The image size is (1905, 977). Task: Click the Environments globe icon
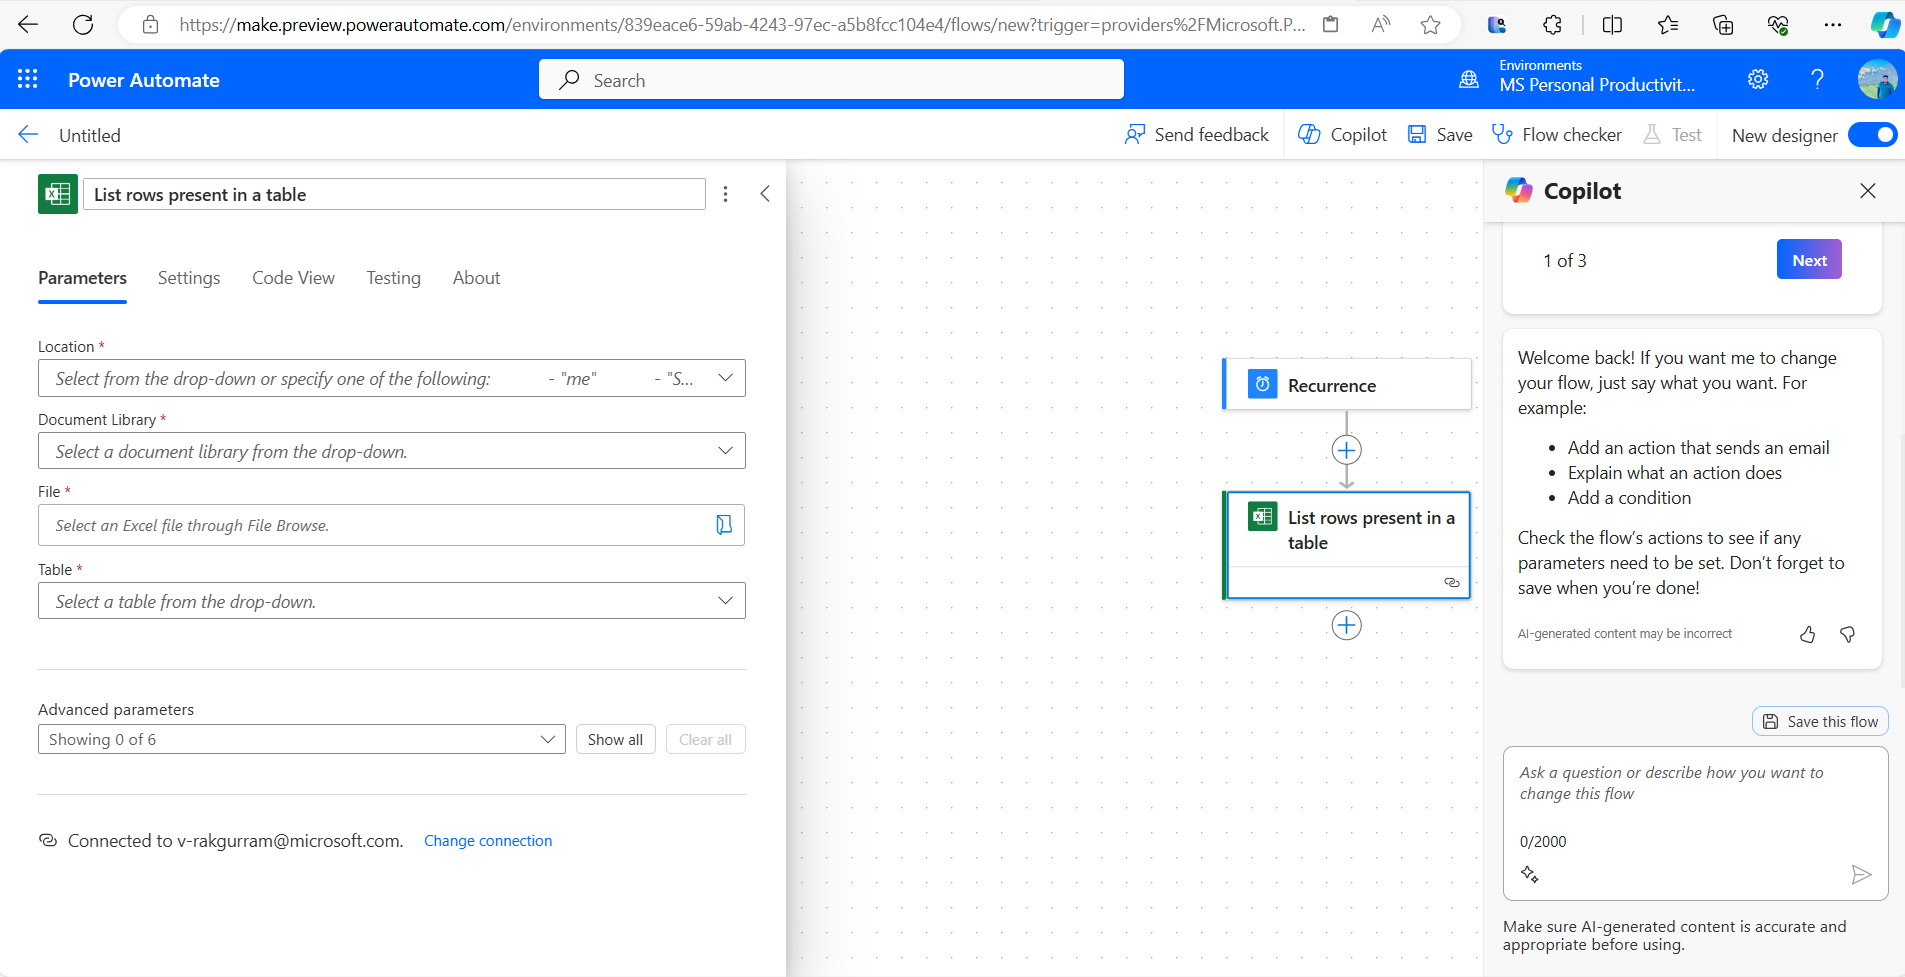[x=1469, y=79]
